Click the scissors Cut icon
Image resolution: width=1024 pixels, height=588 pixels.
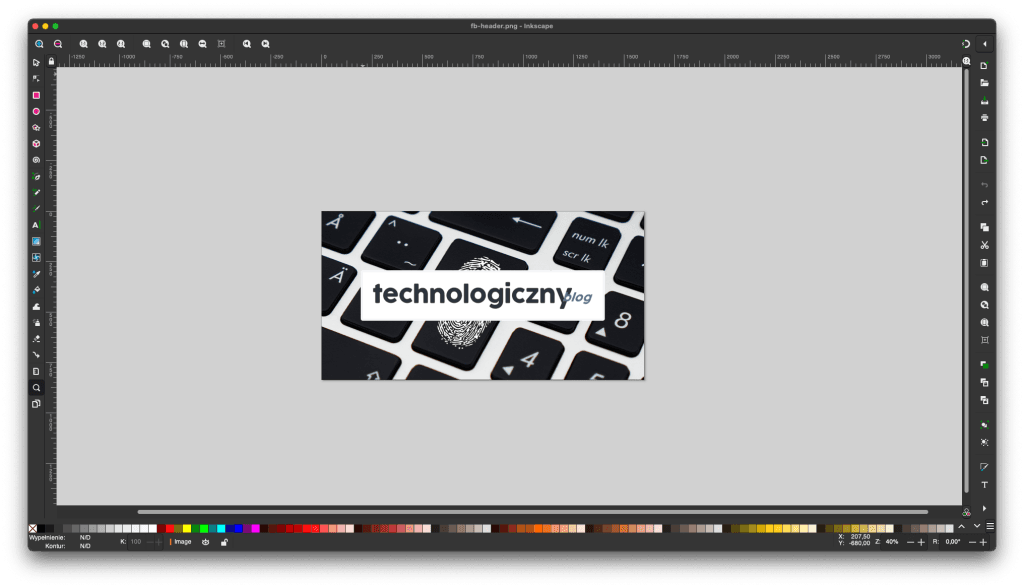click(984, 245)
